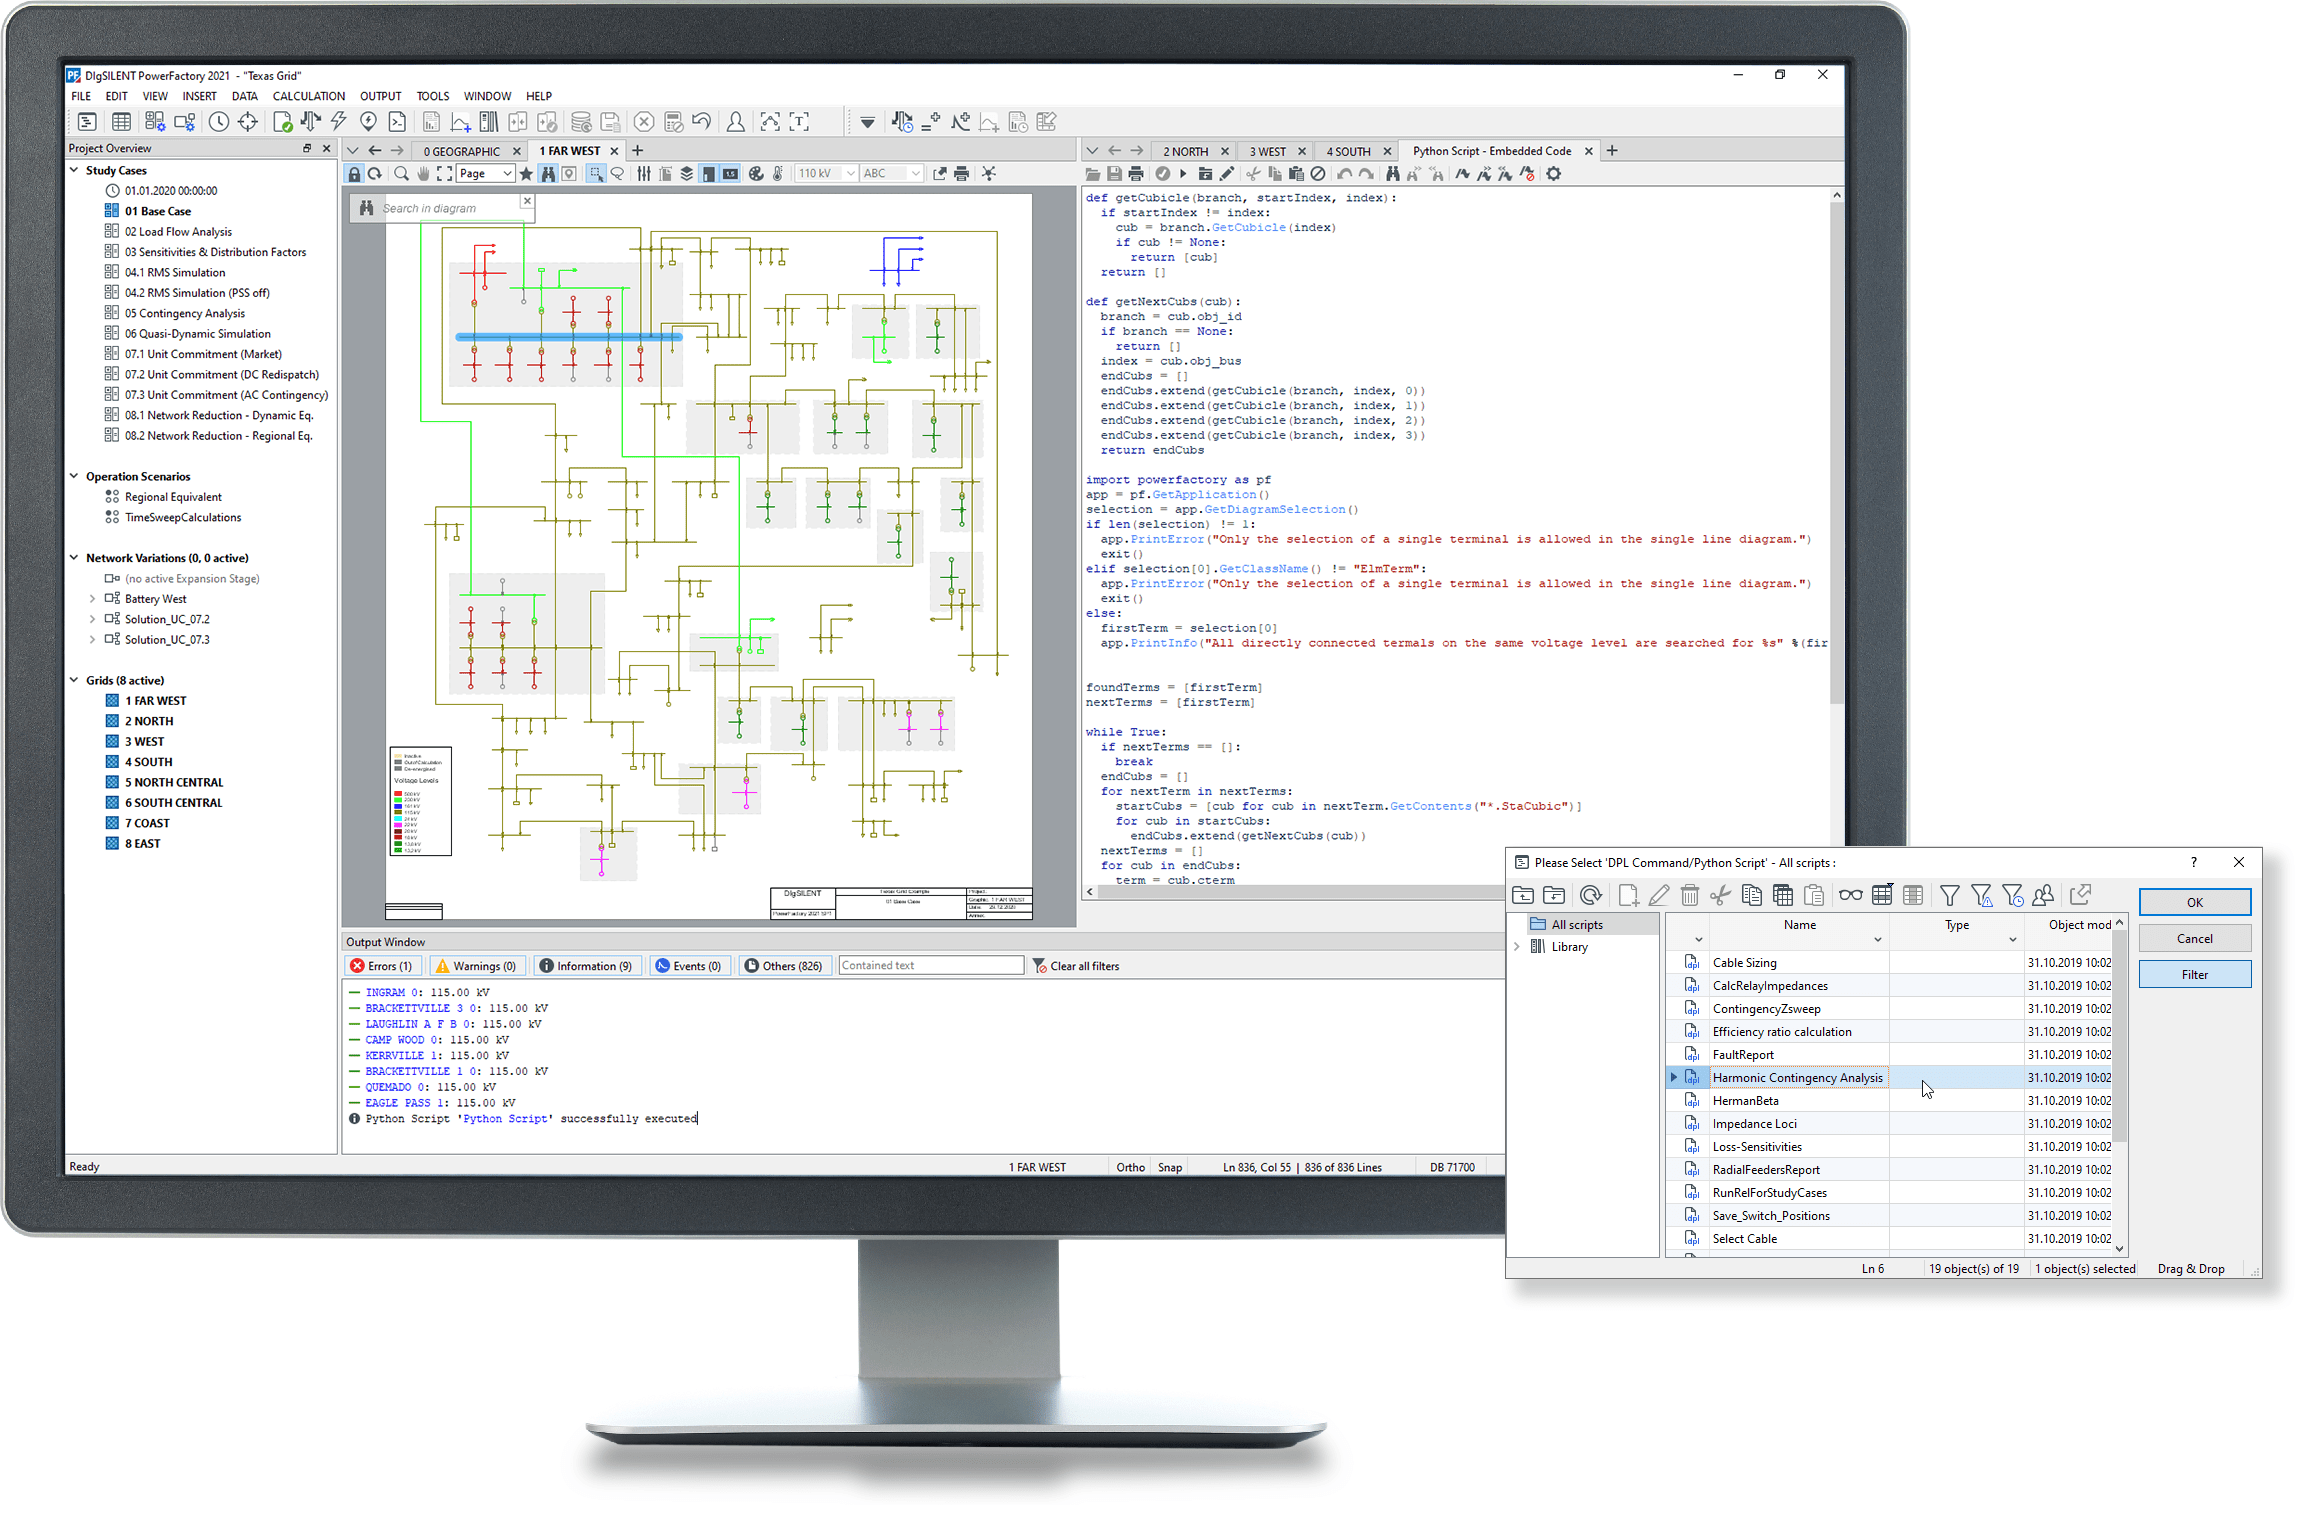Toggle the Snap status bar setting
The image size is (2298, 1532).
coord(1169,1167)
